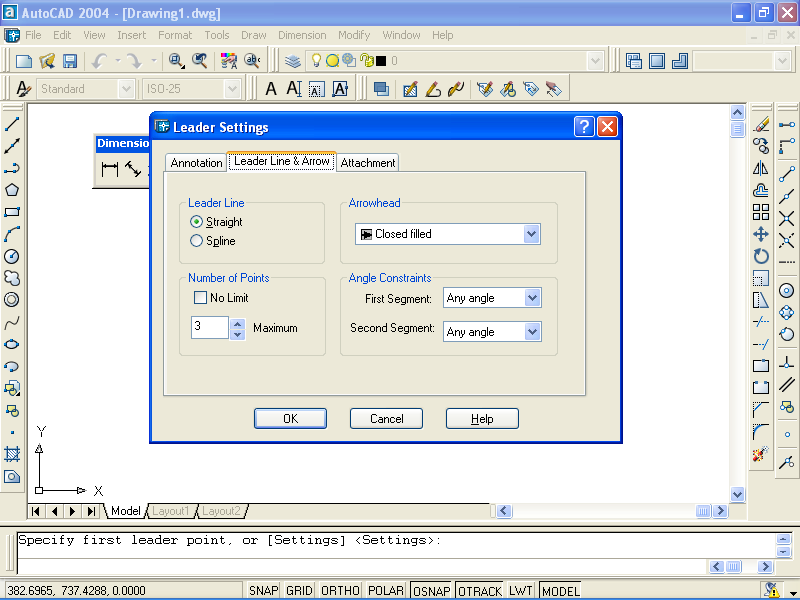Select the Explode modify tool
Screen dimensions: 800x600
tap(761, 454)
